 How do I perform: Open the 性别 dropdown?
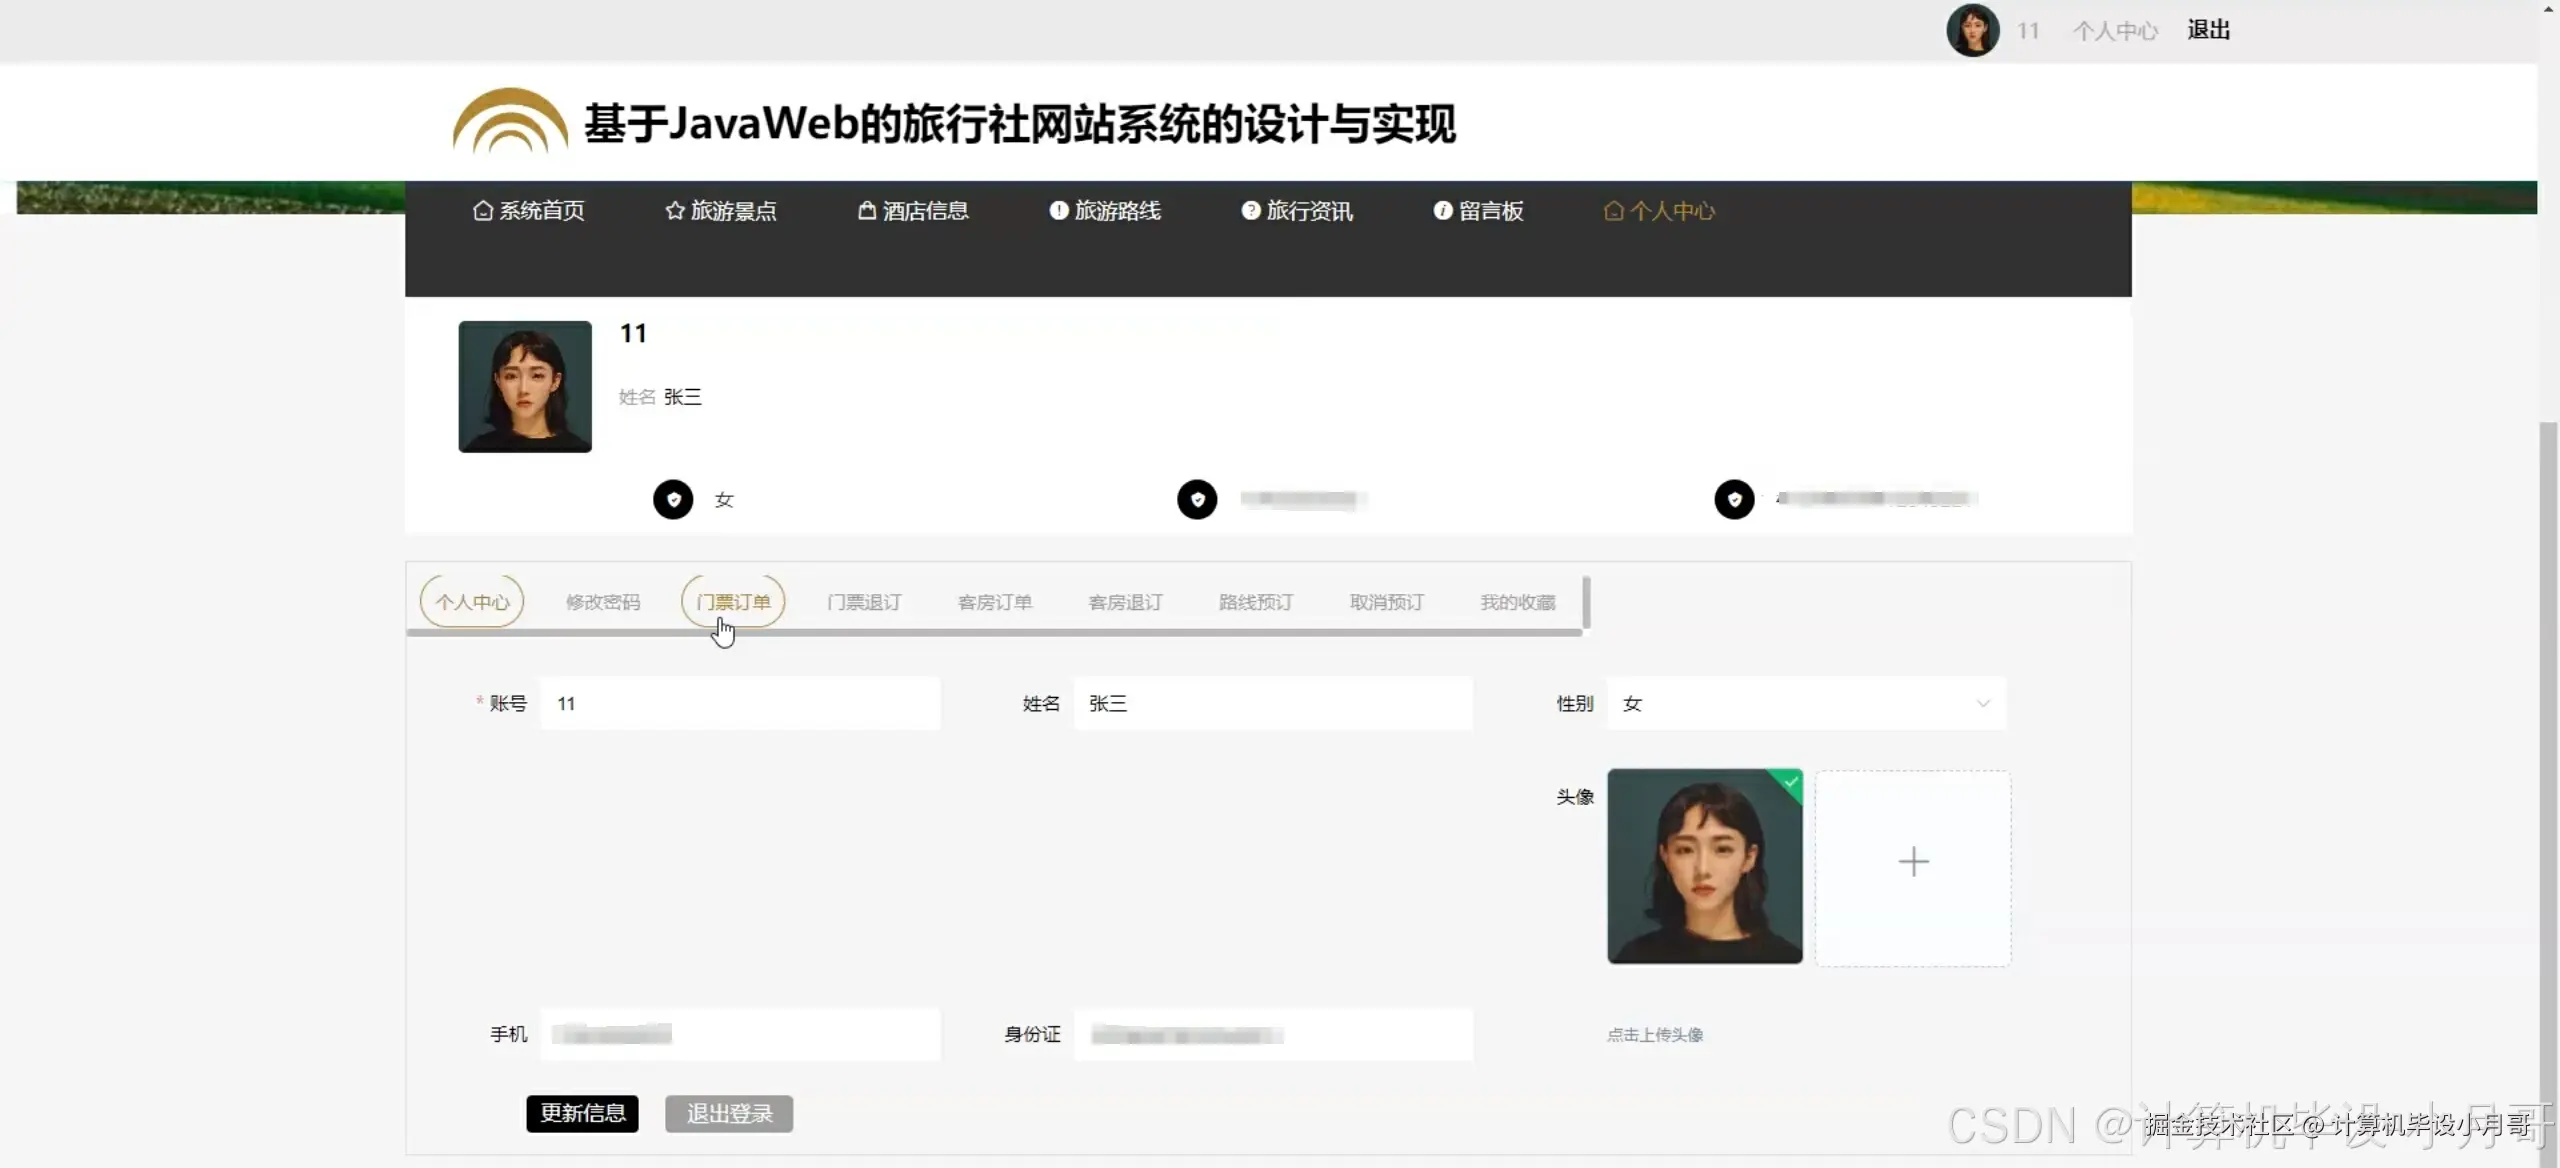click(x=1803, y=703)
